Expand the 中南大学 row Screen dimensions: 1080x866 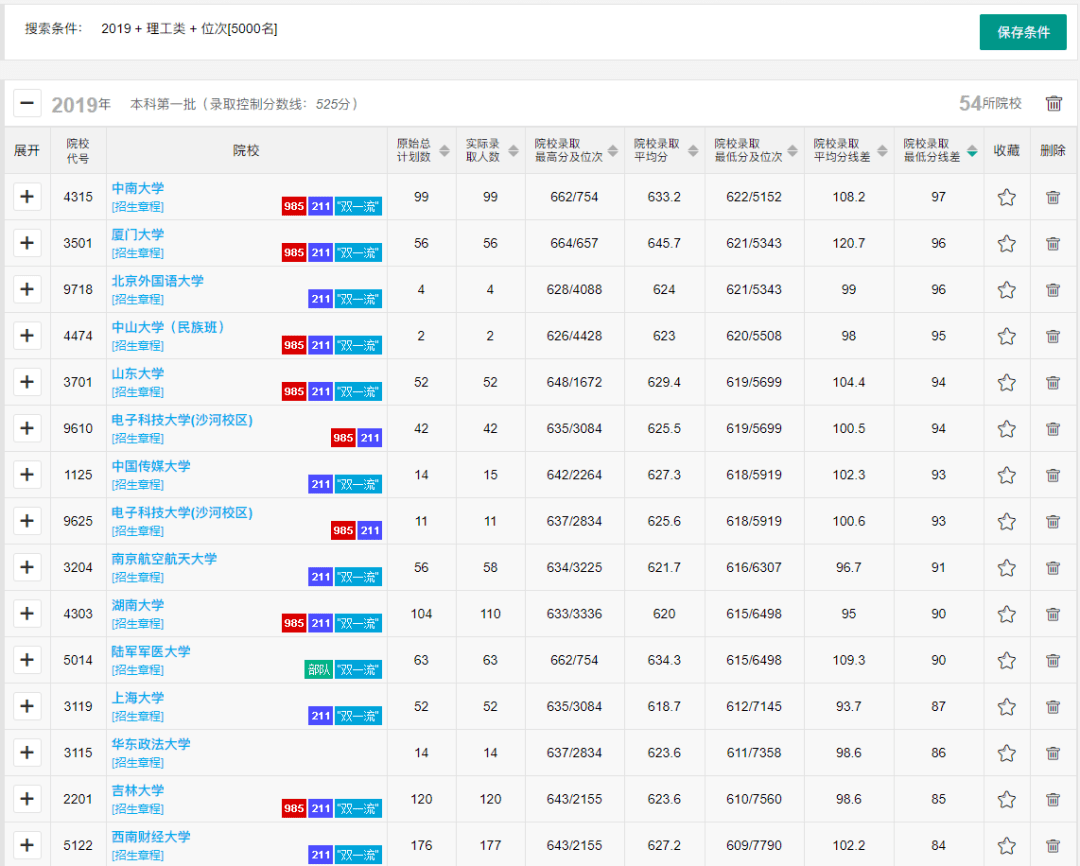[27, 196]
